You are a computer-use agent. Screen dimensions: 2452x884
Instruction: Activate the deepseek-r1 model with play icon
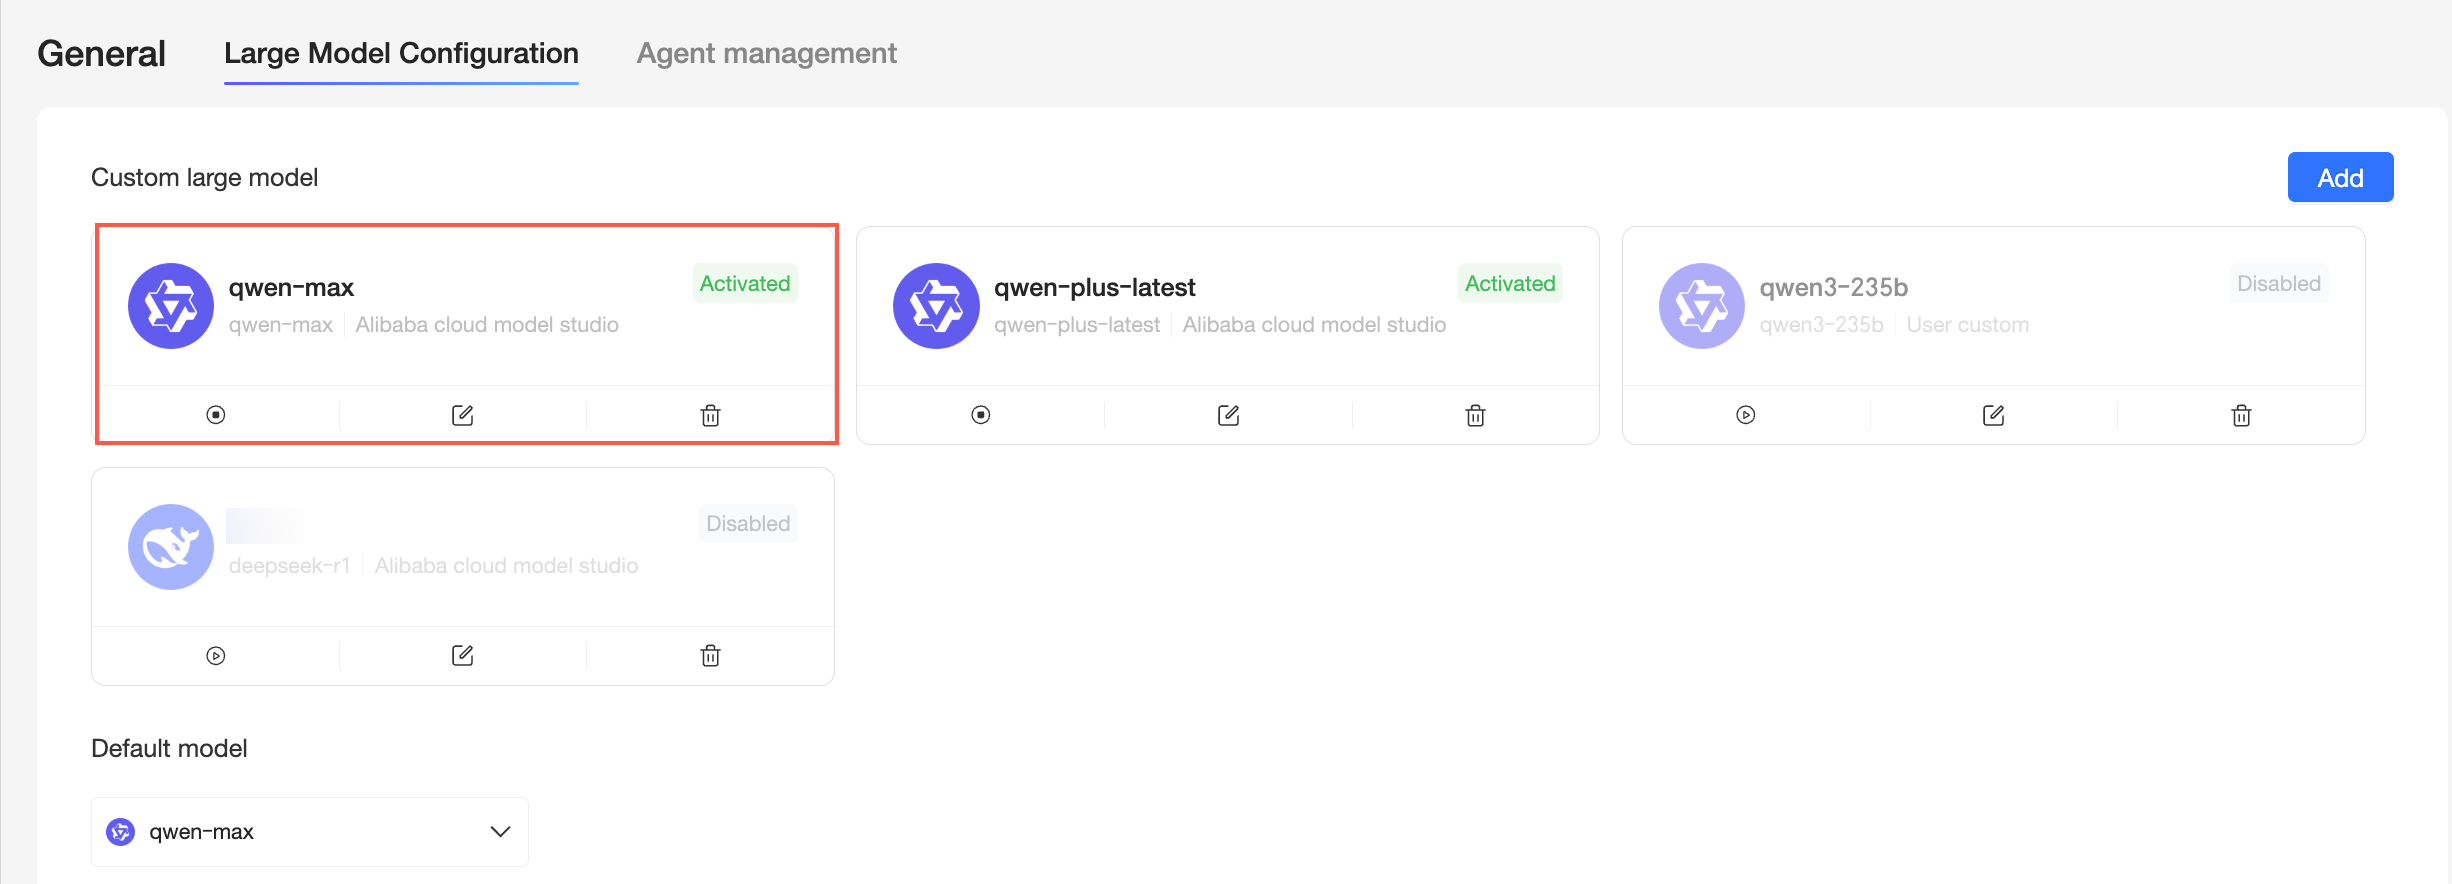click(216, 656)
